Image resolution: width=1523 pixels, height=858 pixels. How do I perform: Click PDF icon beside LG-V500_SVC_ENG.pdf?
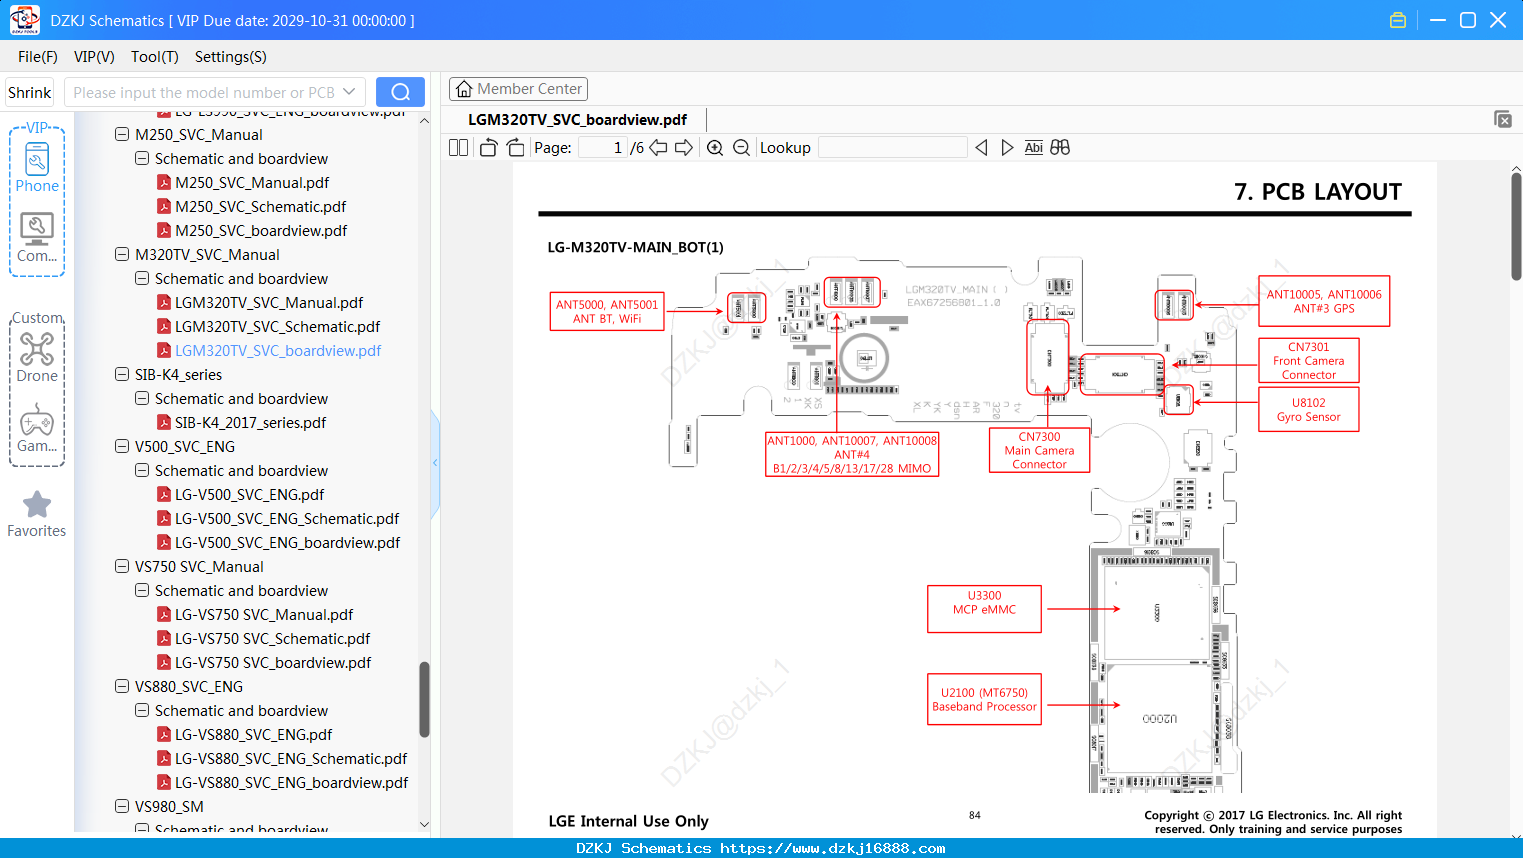[x=164, y=494]
